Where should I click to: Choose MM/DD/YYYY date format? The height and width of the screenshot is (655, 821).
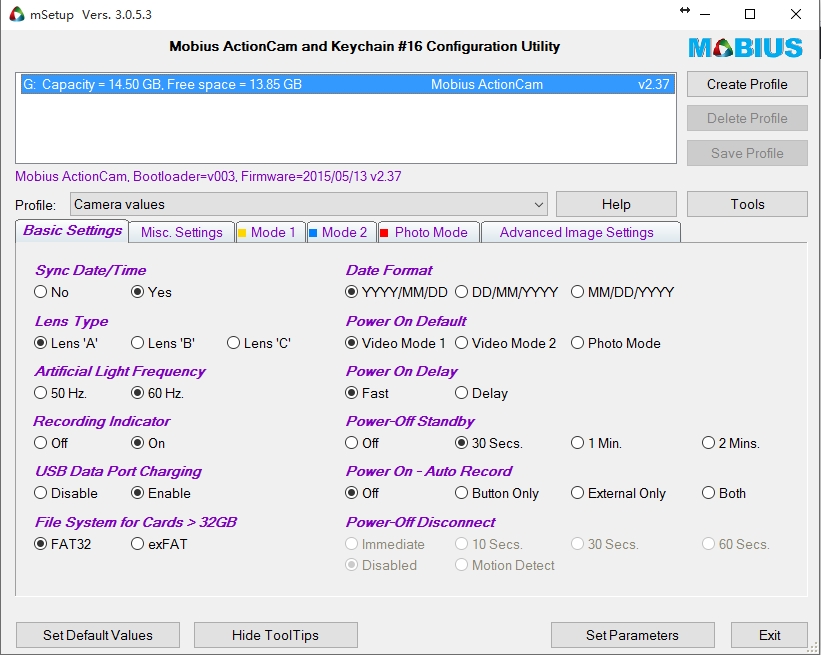623,292
